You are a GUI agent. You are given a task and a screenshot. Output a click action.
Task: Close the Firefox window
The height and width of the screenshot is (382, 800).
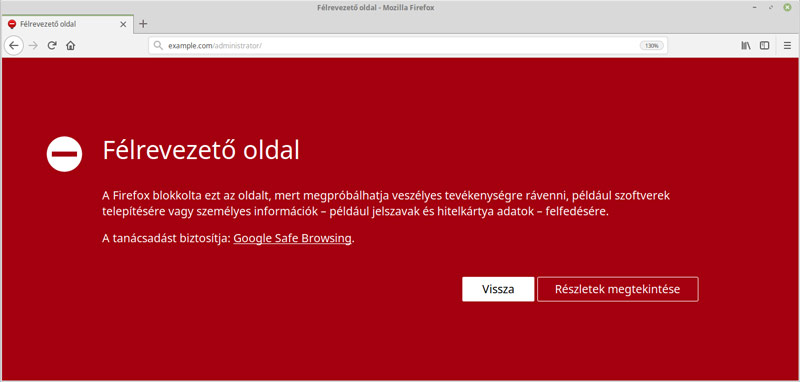[x=787, y=8]
